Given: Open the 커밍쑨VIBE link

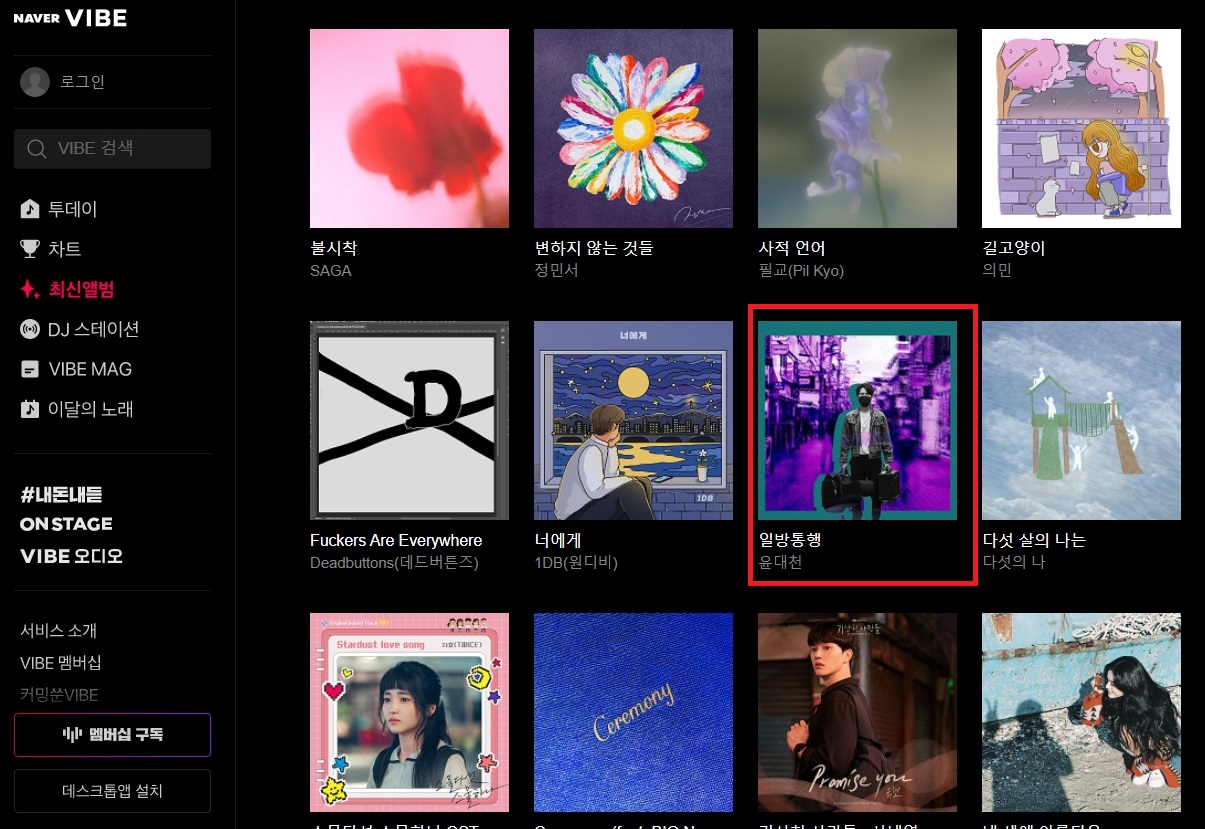Looking at the screenshot, I should [59, 695].
